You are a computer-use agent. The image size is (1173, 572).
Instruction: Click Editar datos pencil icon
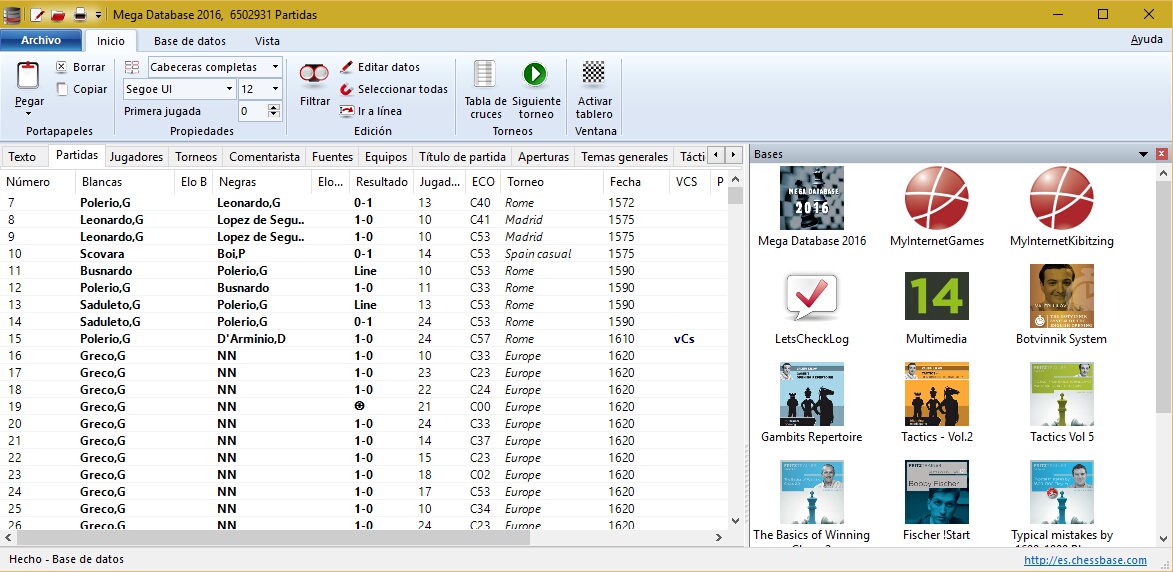(346, 67)
